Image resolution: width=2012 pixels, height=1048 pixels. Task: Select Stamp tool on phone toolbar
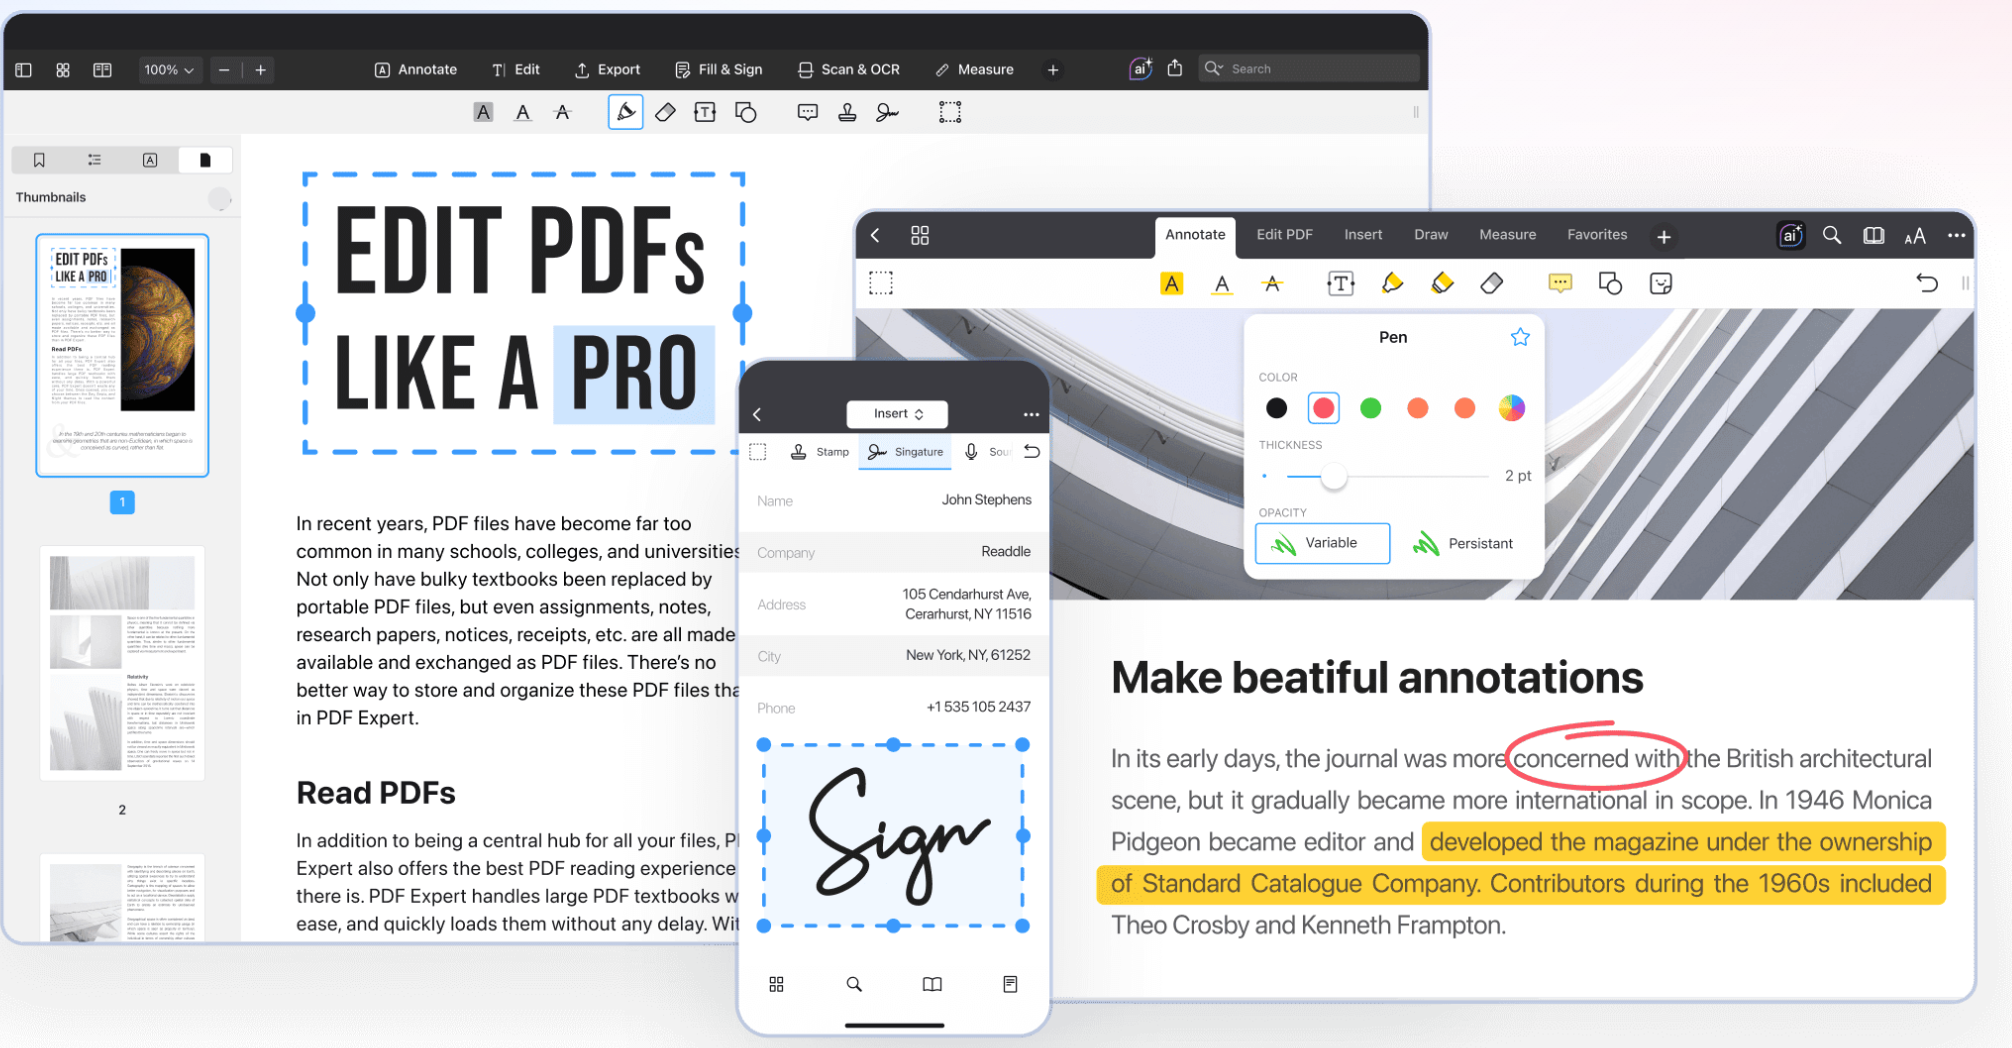point(819,452)
